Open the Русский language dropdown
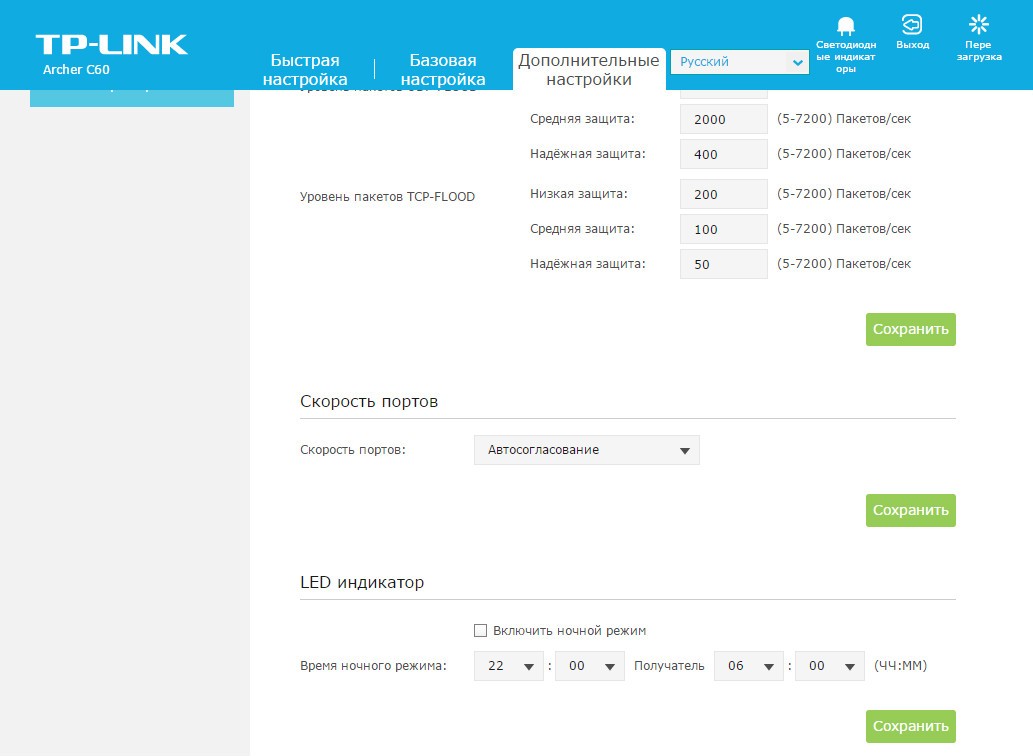Image resolution: width=1033 pixels, height=756 pixels. 739,62
